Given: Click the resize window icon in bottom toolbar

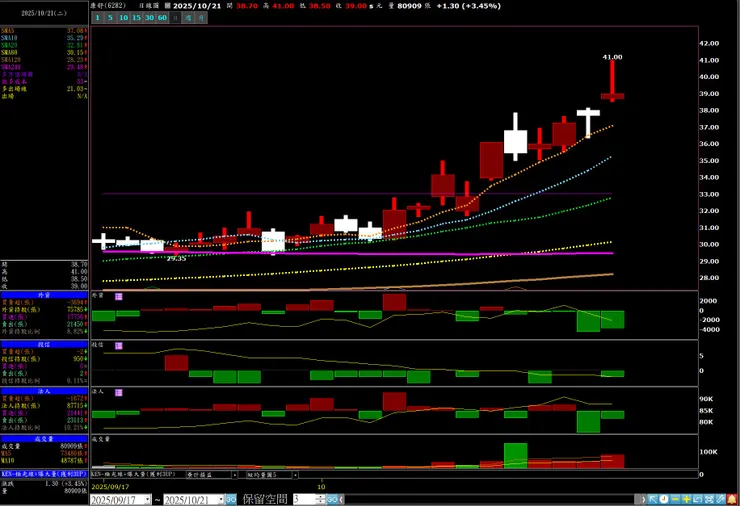Looking at the screenshot, I should click(698, 499).
